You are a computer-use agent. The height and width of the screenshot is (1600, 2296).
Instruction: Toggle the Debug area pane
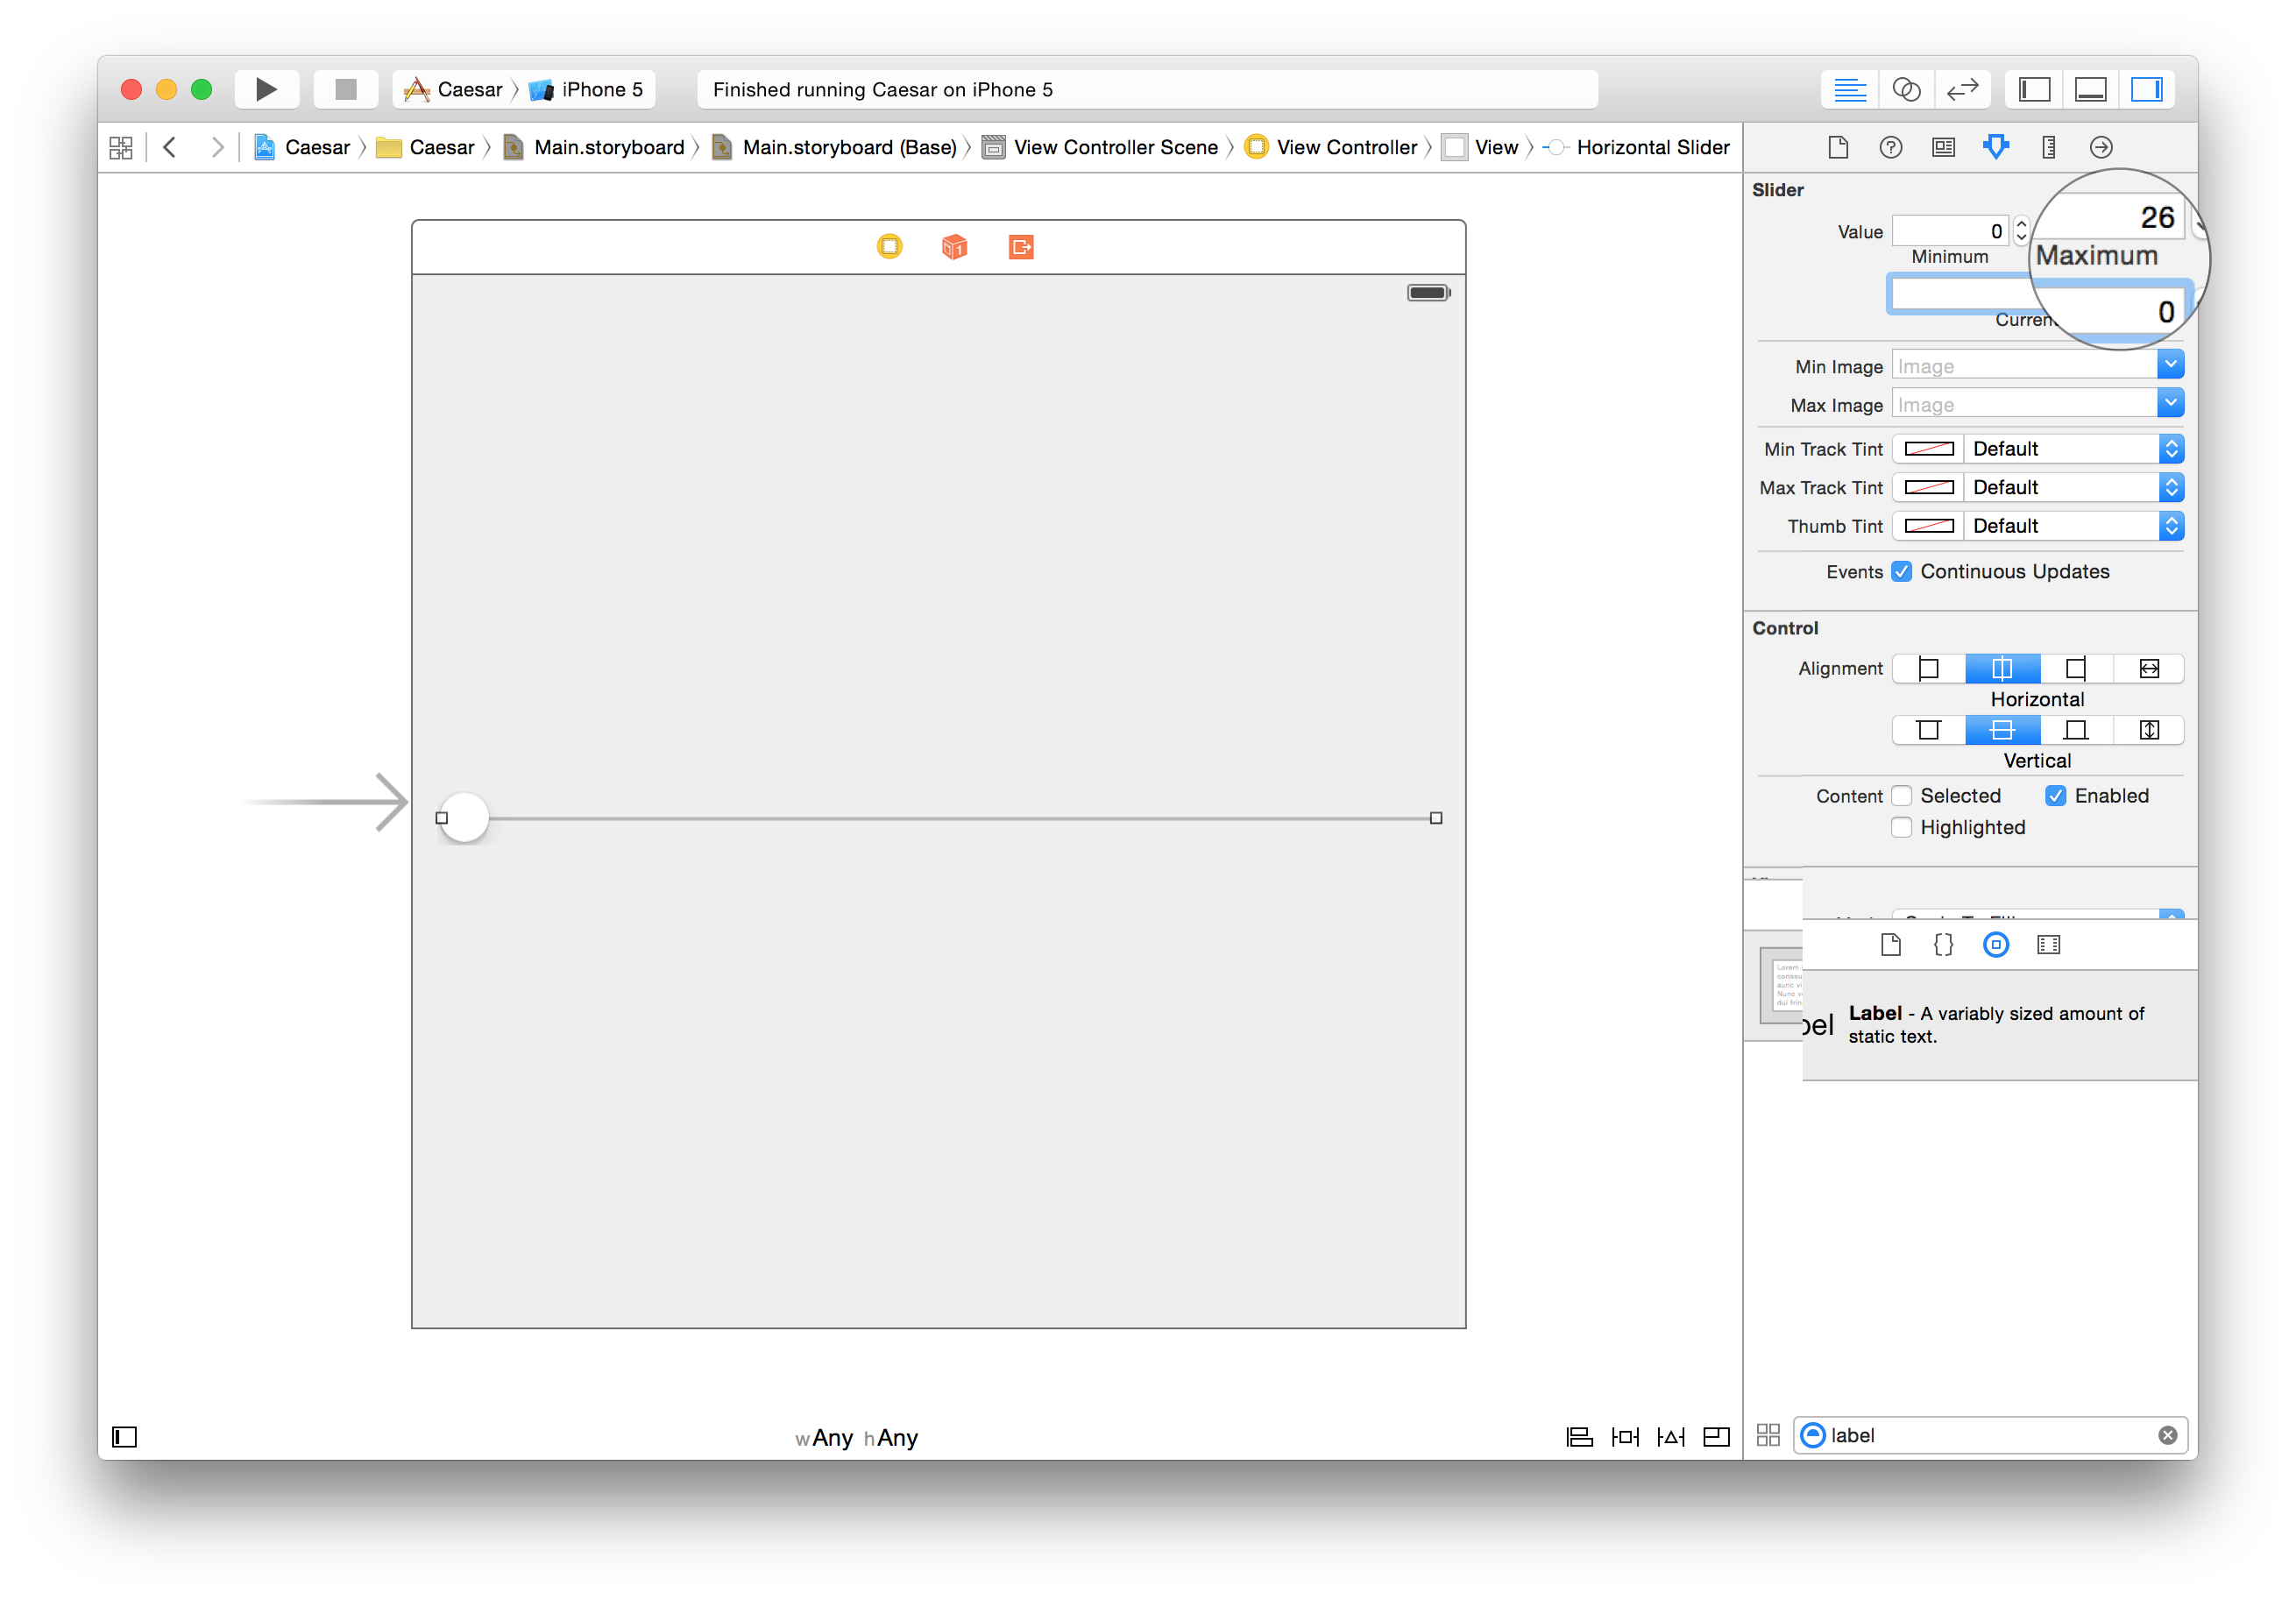point(2091,90)
